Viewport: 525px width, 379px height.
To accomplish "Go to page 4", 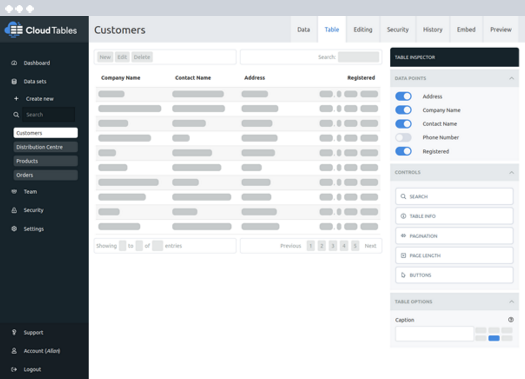I will coord(344,246).
